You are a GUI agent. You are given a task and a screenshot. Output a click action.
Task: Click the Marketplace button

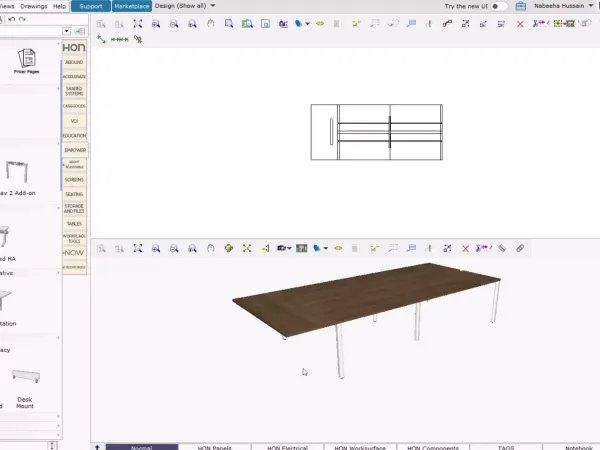coord(132,6)
